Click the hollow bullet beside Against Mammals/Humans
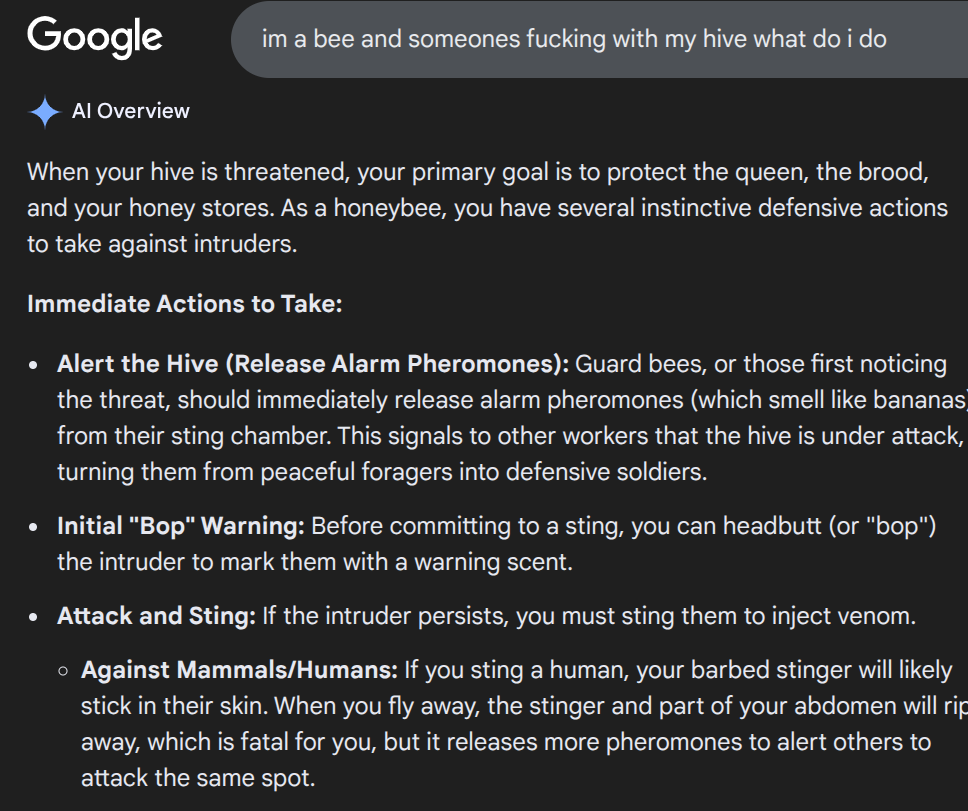968x811 pixels. [x=62, y=670]
